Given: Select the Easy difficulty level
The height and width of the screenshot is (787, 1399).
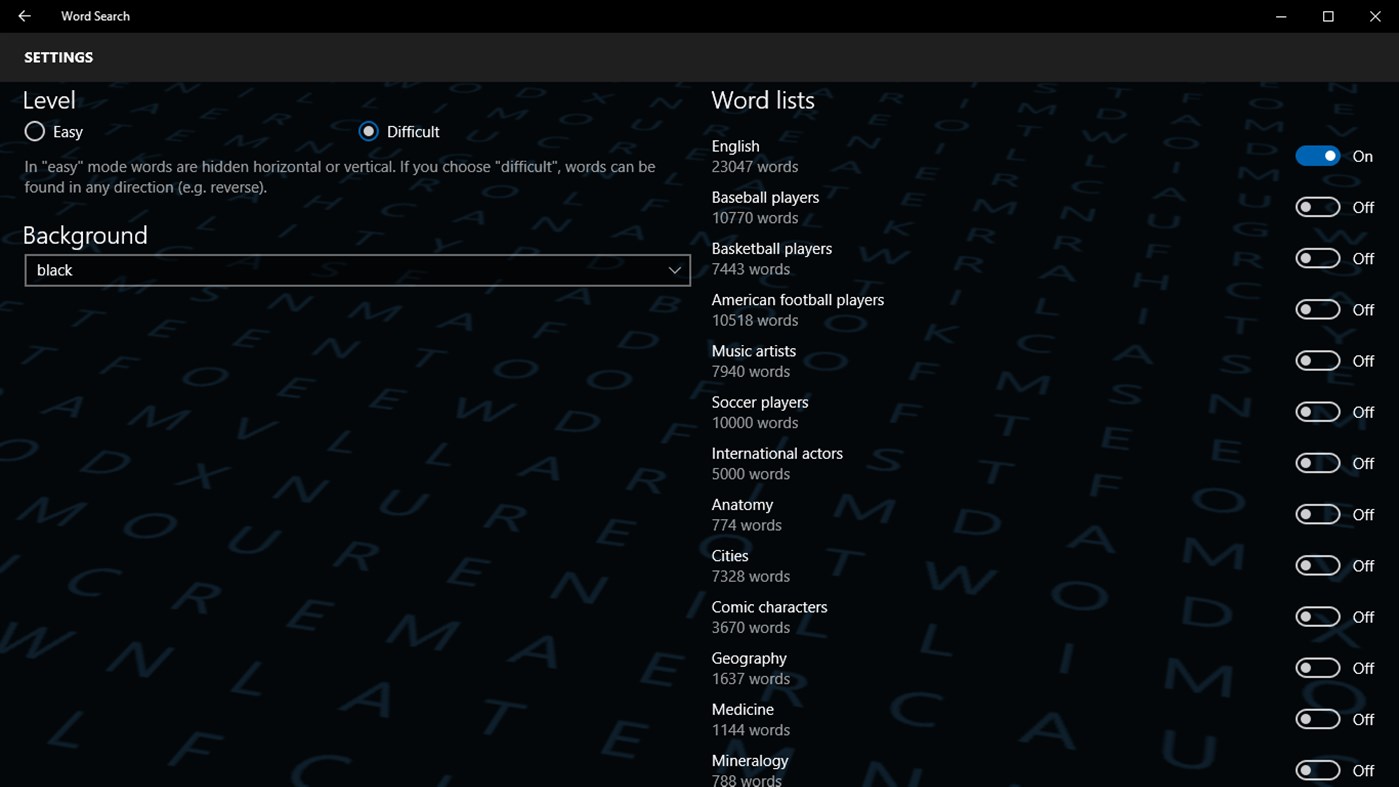Looking at the screenshot, I should coord(33,131).
